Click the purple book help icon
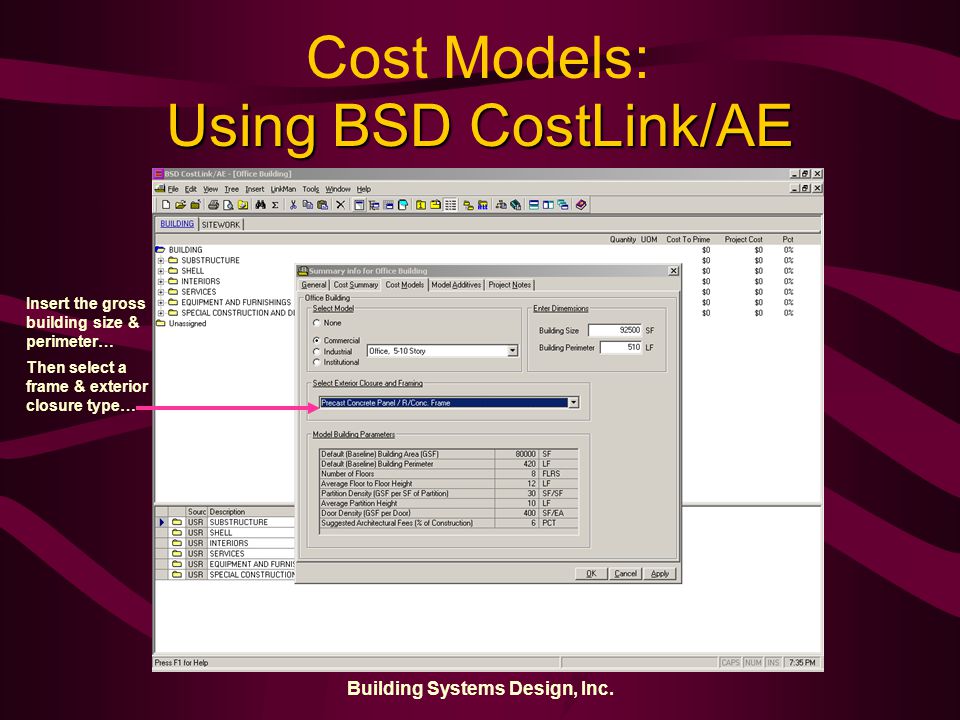 coord(581,204)
